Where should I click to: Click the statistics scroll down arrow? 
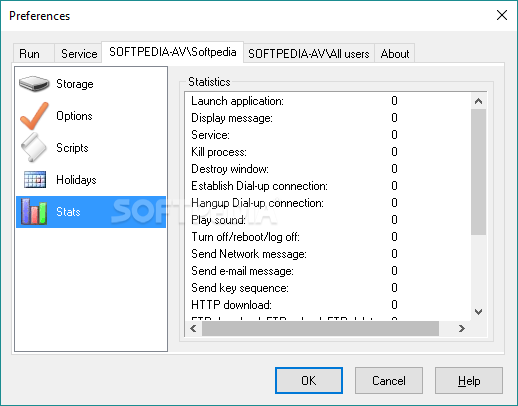(x=478, y=312)
